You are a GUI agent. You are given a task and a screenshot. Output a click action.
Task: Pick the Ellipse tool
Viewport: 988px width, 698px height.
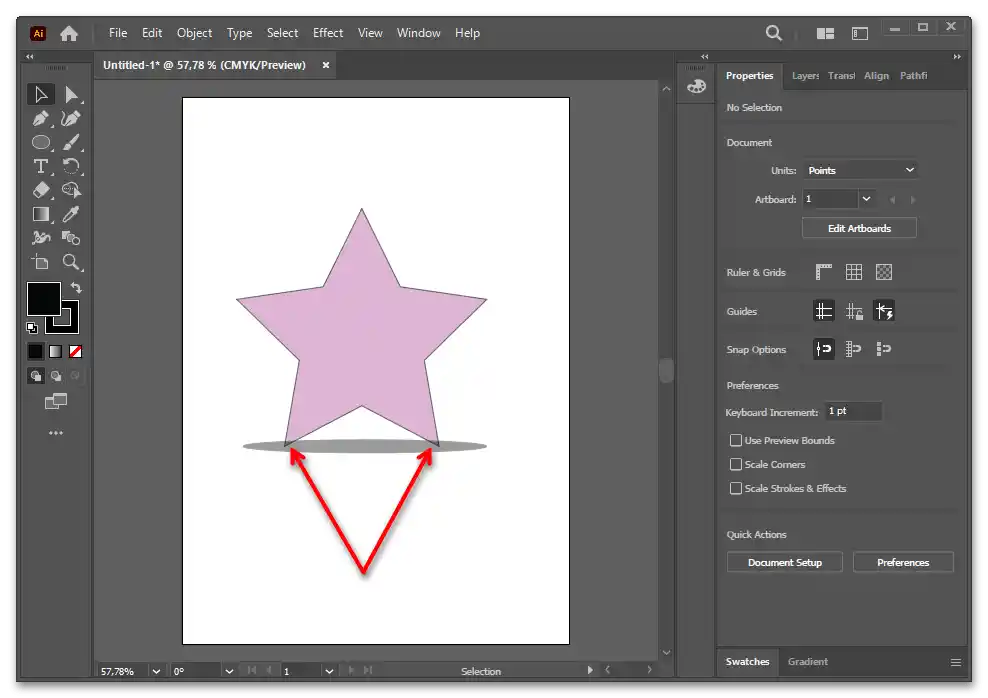pos(41,143)
